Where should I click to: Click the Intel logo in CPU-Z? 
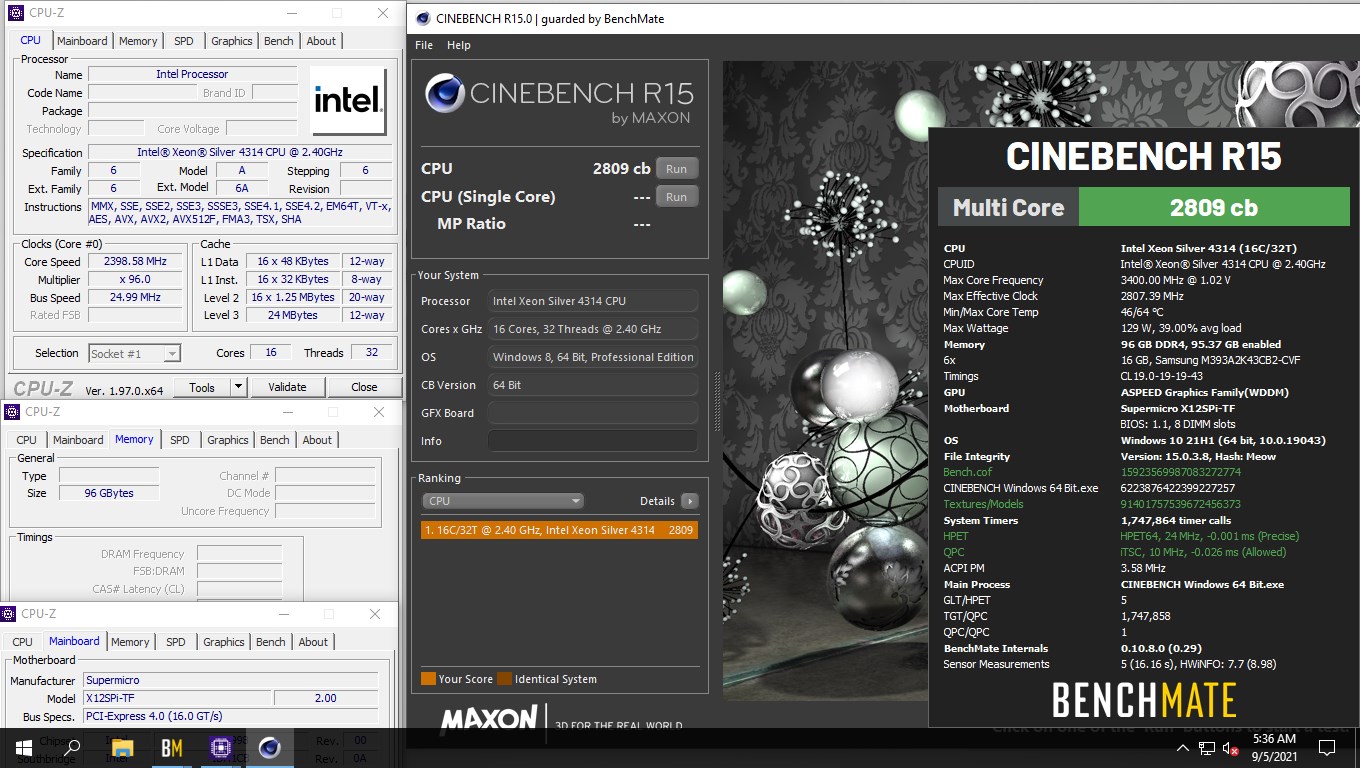coord(348,100)
